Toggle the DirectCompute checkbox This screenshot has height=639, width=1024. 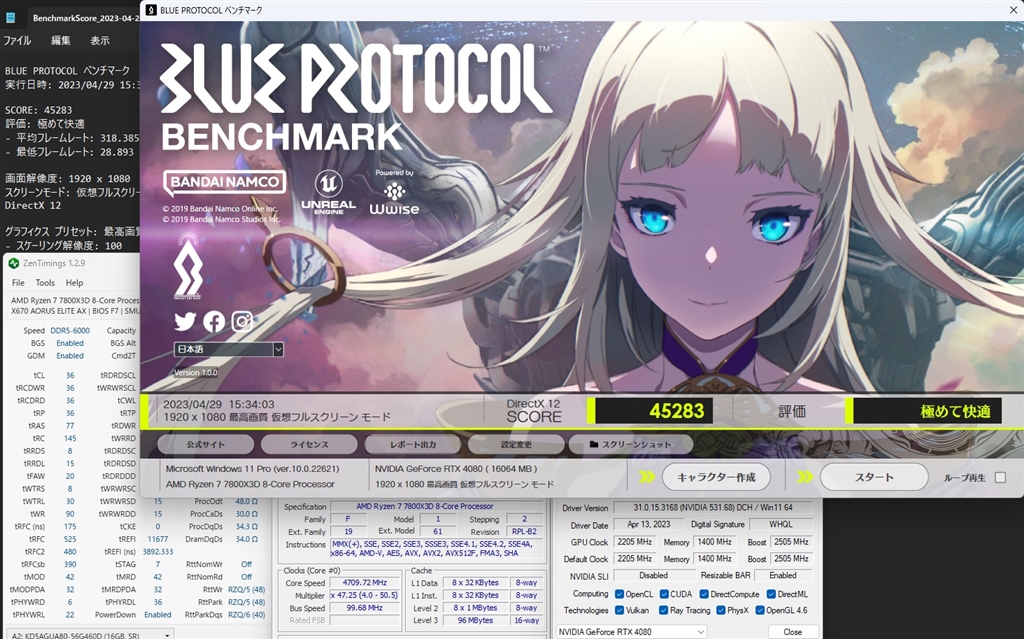click(704, 594)
